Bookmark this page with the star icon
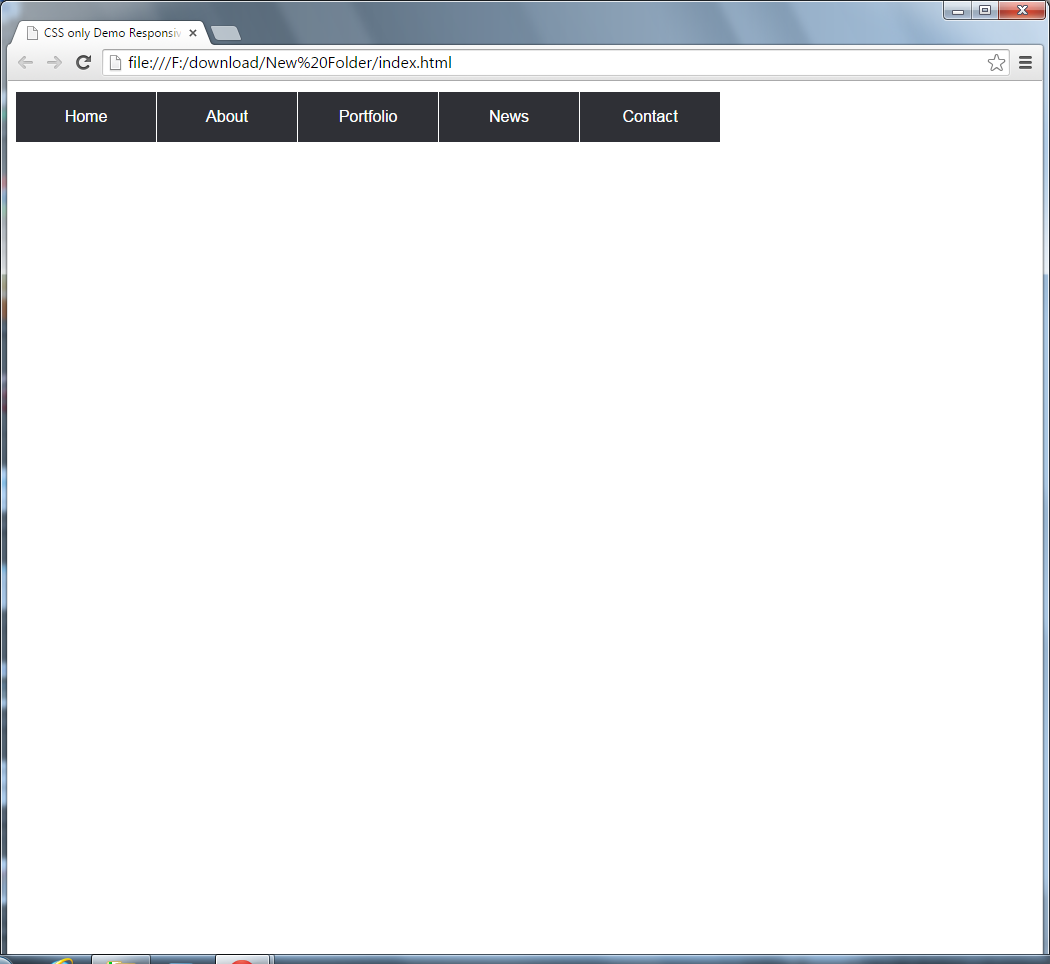The image size is (1050, 964). coord(996,63)
